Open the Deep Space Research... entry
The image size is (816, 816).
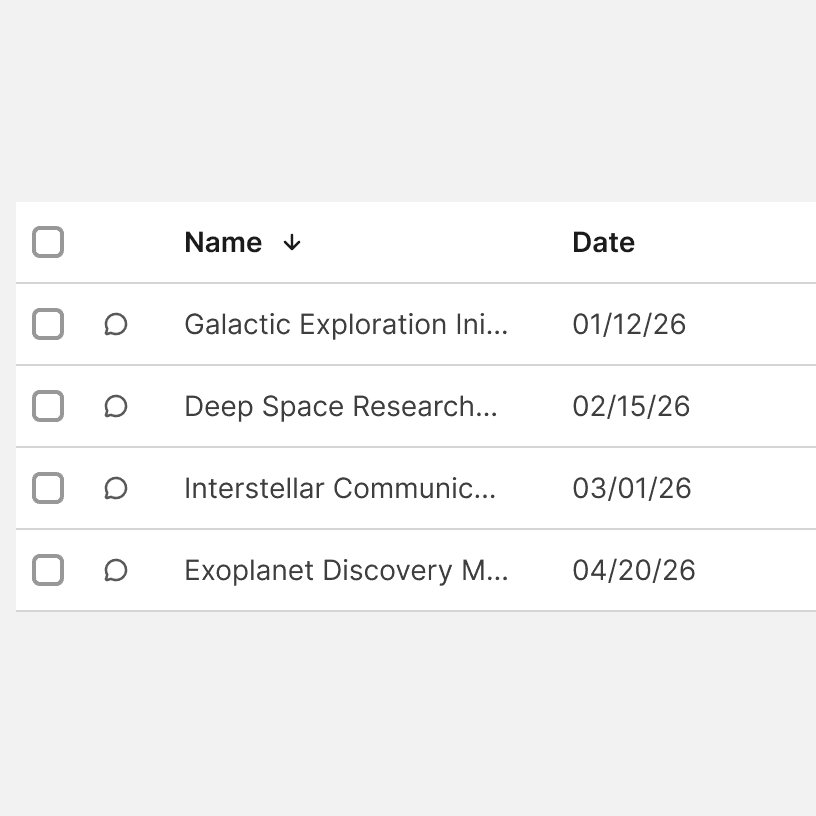point(340,407)
